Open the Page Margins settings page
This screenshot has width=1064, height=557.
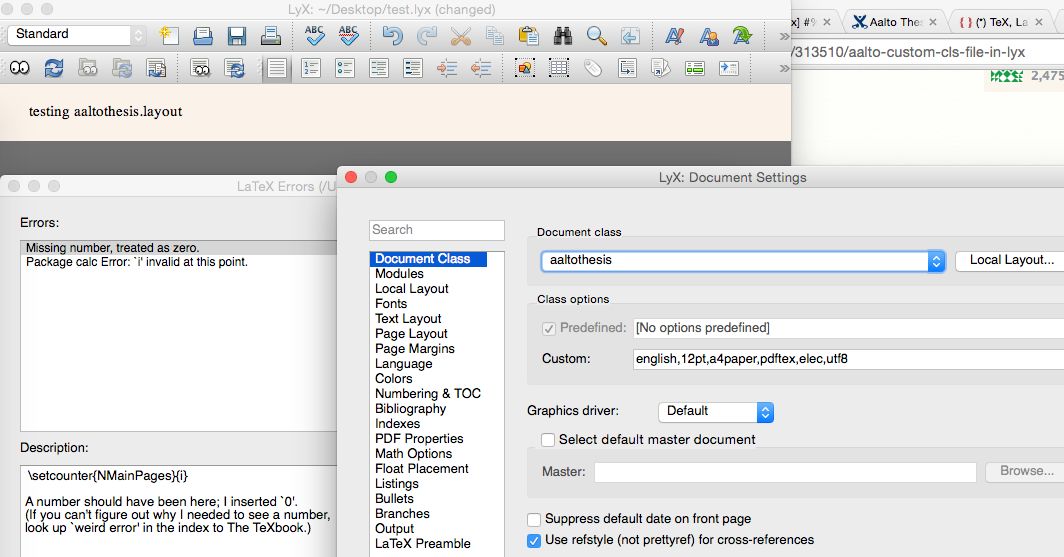415,349
